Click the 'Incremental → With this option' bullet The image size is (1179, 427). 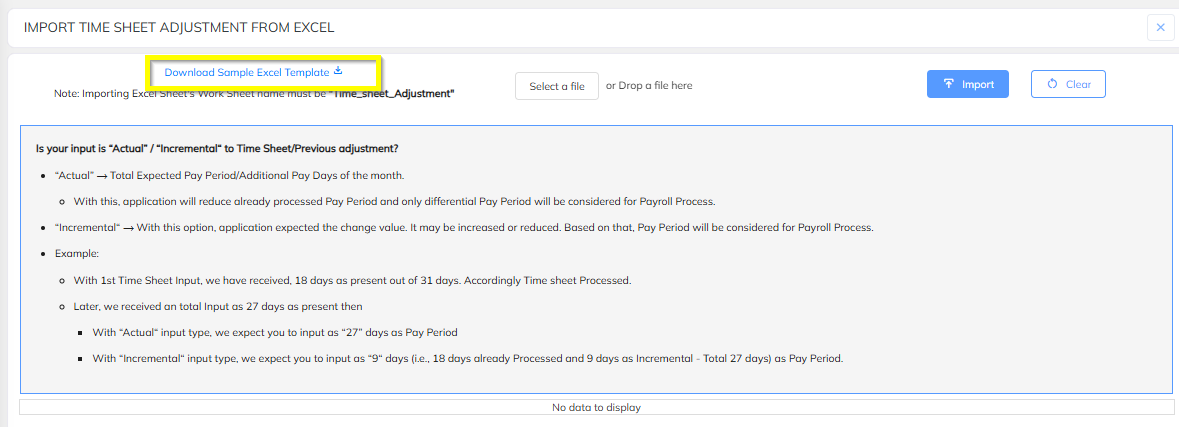[464, 228]
